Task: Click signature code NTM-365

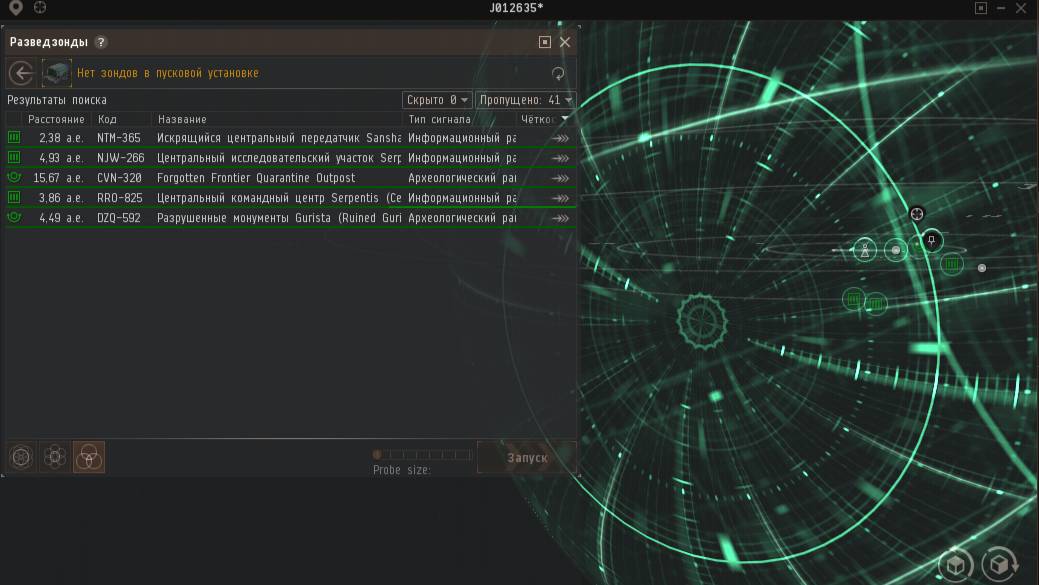Action: pos(119,138)
